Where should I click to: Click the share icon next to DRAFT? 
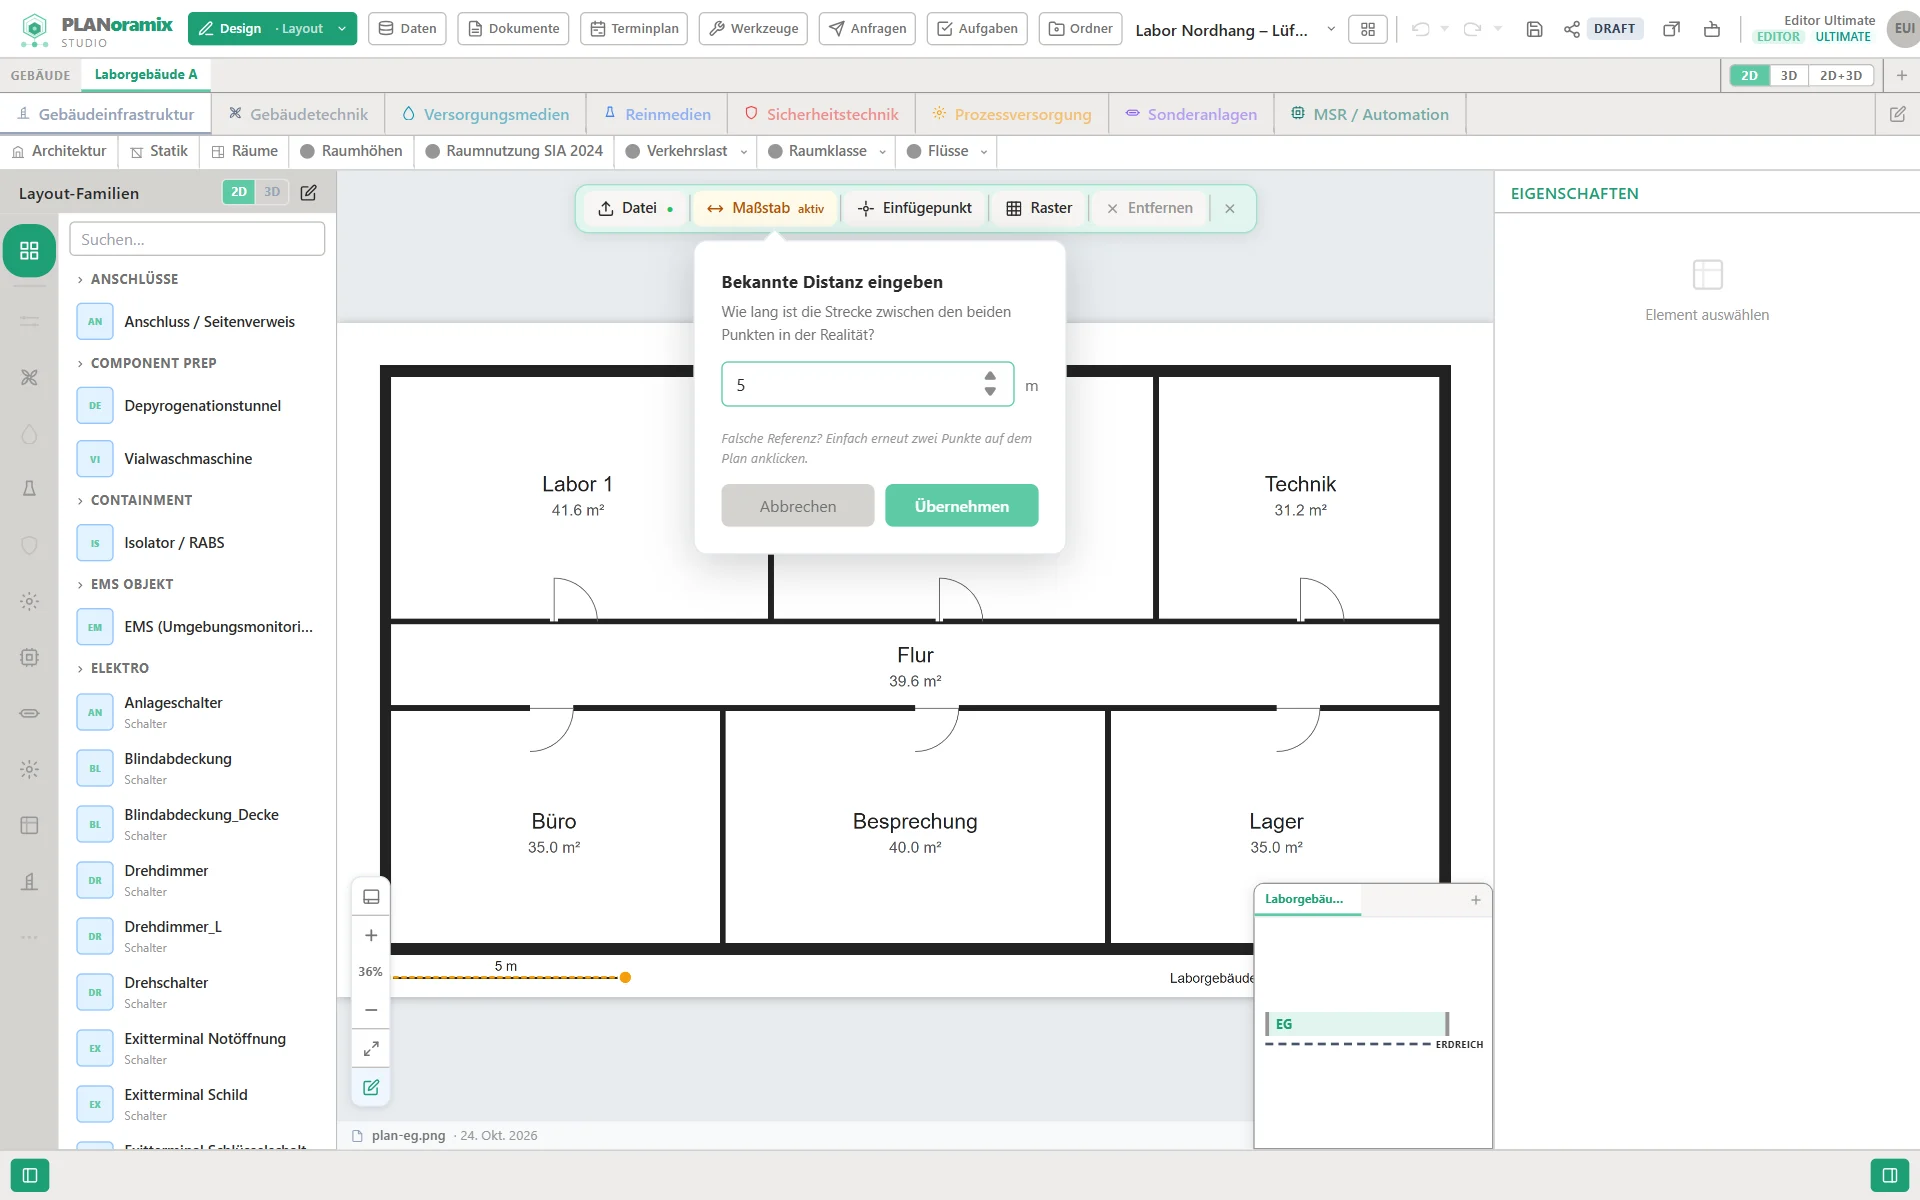point(1572,29)
